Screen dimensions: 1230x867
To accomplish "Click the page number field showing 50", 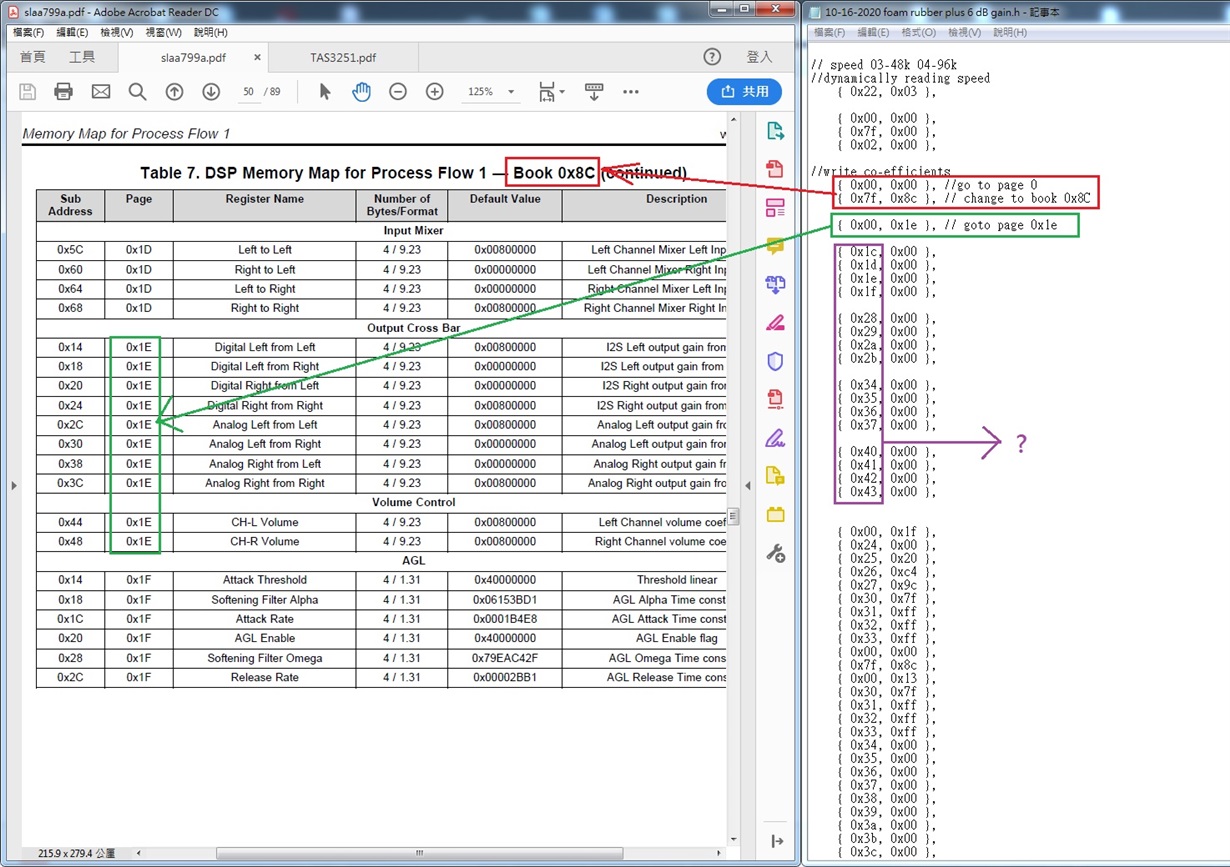I will click(x=247, y=92).
